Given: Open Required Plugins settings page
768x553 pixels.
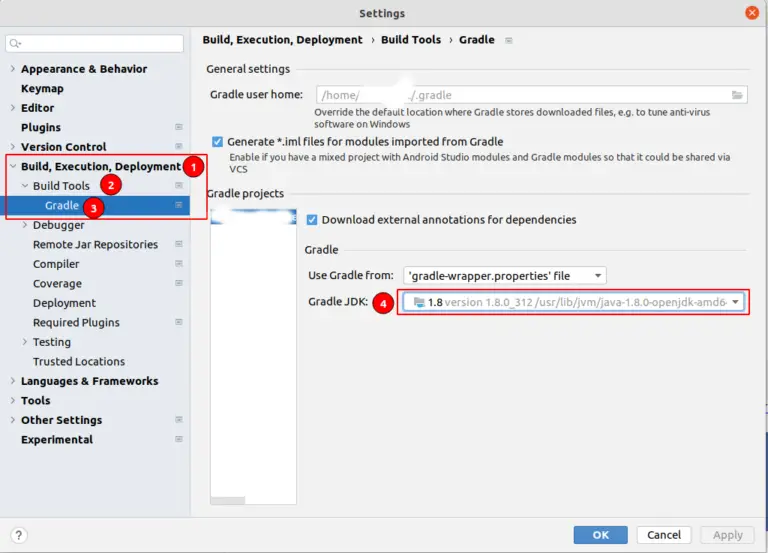Looking at the screenshot, I should pos(76,322).
